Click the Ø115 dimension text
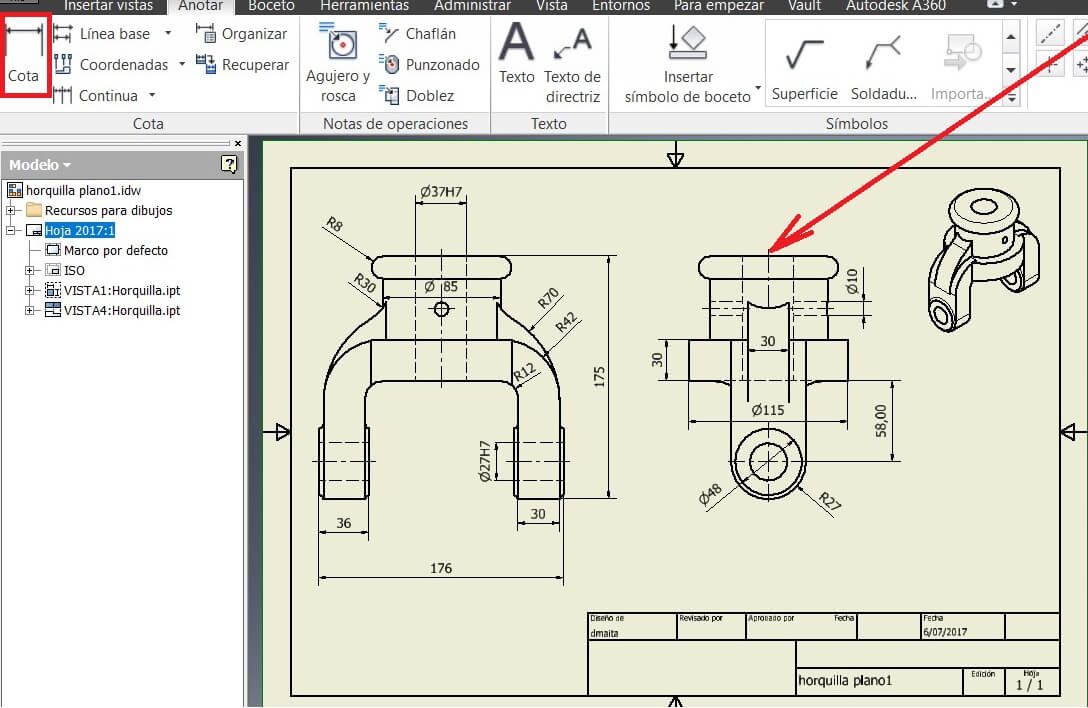Screen dimensions: 1088x708 [x=767, y=410]
